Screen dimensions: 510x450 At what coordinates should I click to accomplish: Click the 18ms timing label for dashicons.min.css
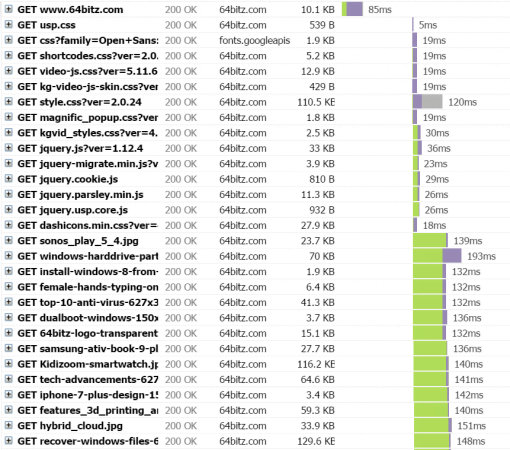point(434,225)
